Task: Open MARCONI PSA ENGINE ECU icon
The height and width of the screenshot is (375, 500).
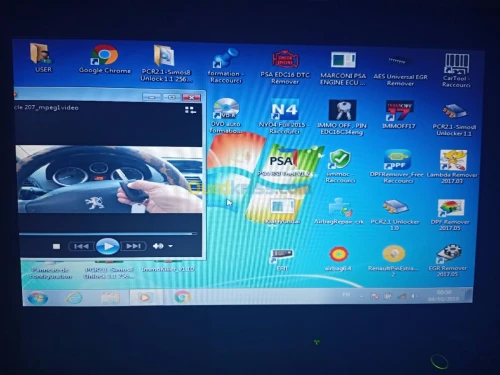Action: (343, 61)
